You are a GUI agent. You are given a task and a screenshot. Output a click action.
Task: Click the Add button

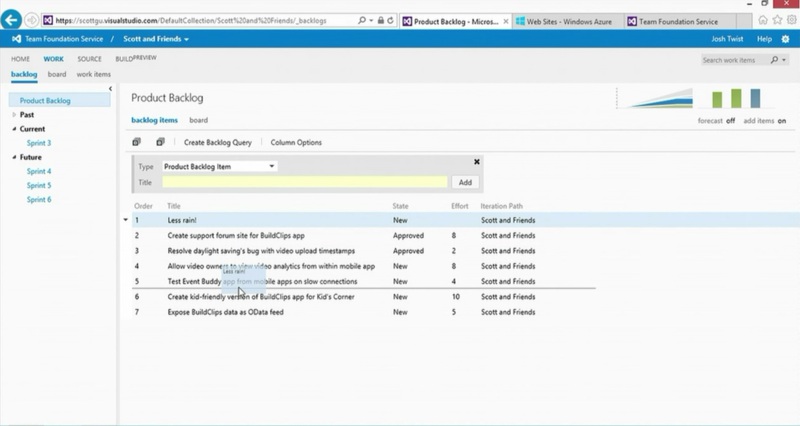[x=465, y=182]
